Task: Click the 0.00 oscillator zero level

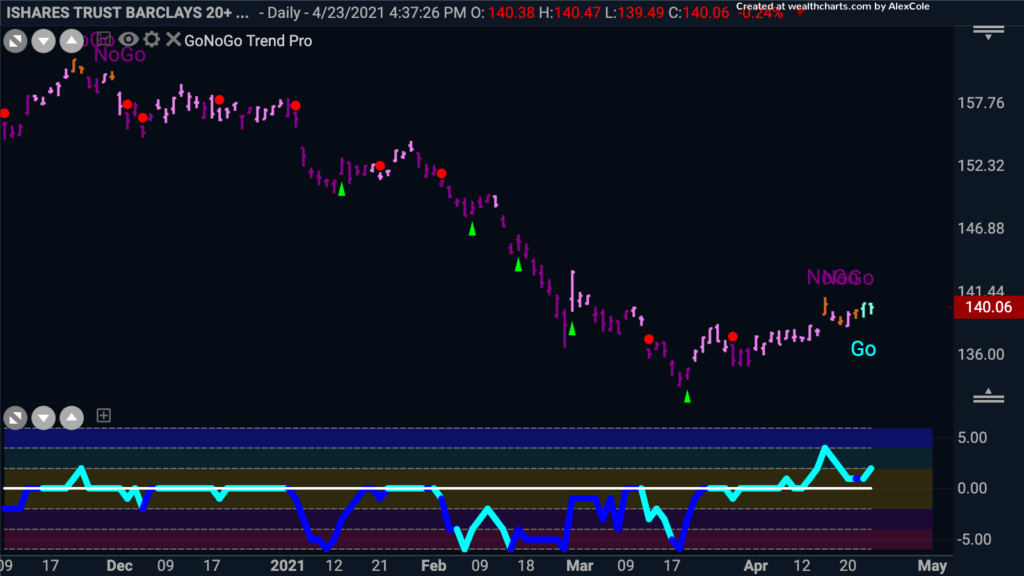Action: [x=972, y=488]
